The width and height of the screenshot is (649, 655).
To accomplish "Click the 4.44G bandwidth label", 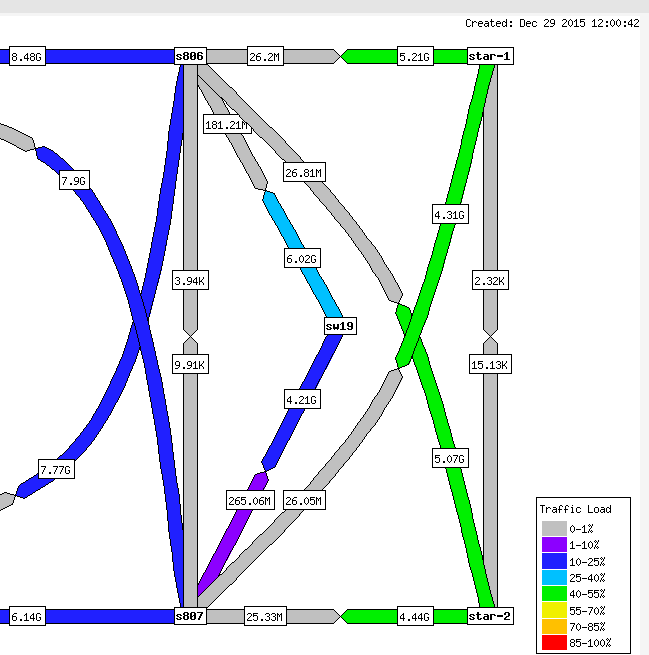I will pos(415,616).
